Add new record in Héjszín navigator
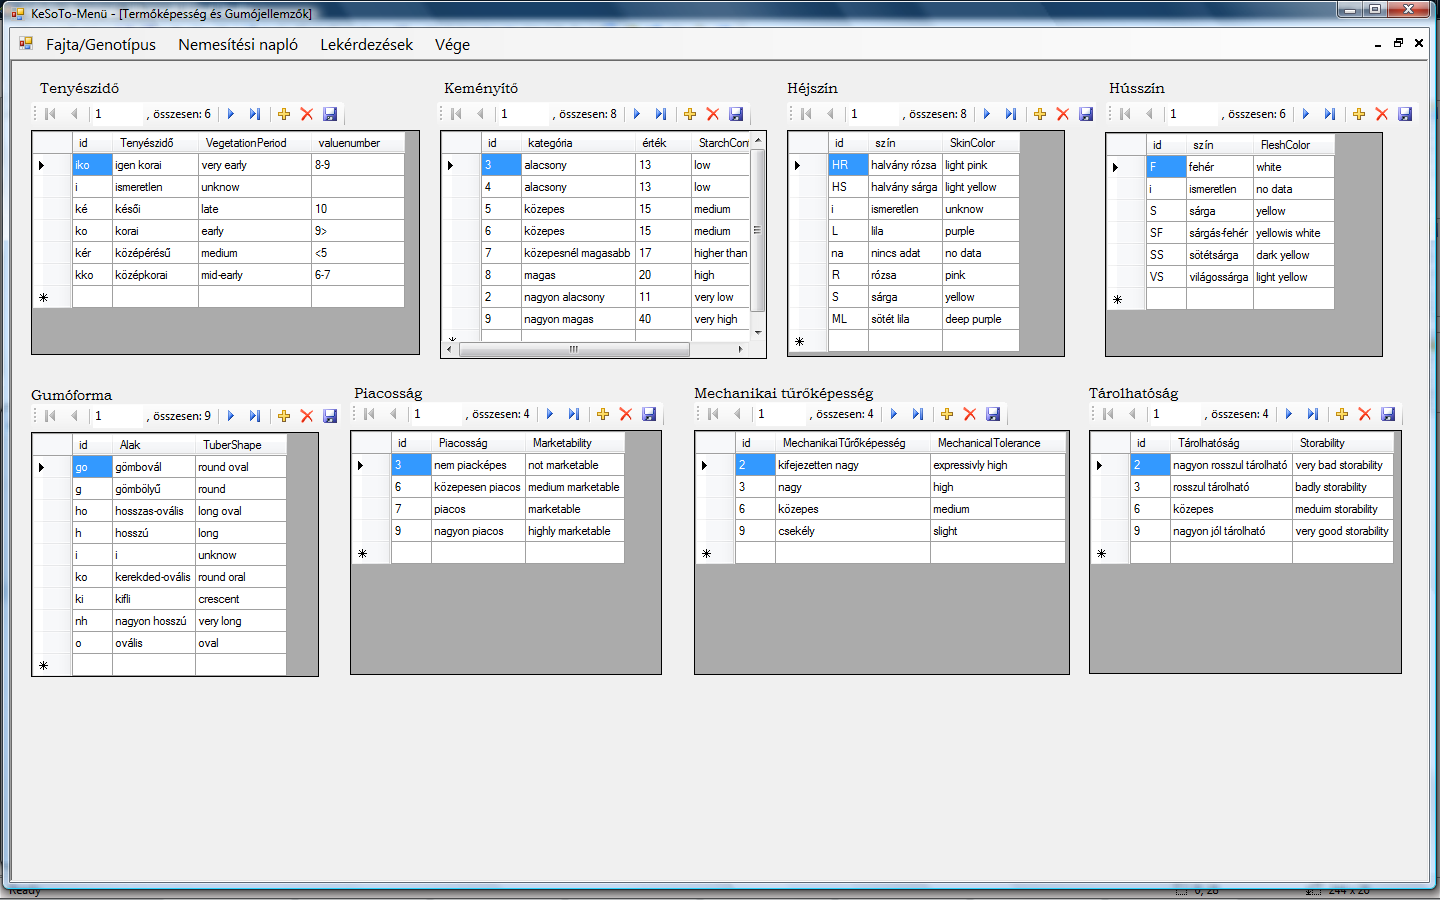 [1040, 114]
